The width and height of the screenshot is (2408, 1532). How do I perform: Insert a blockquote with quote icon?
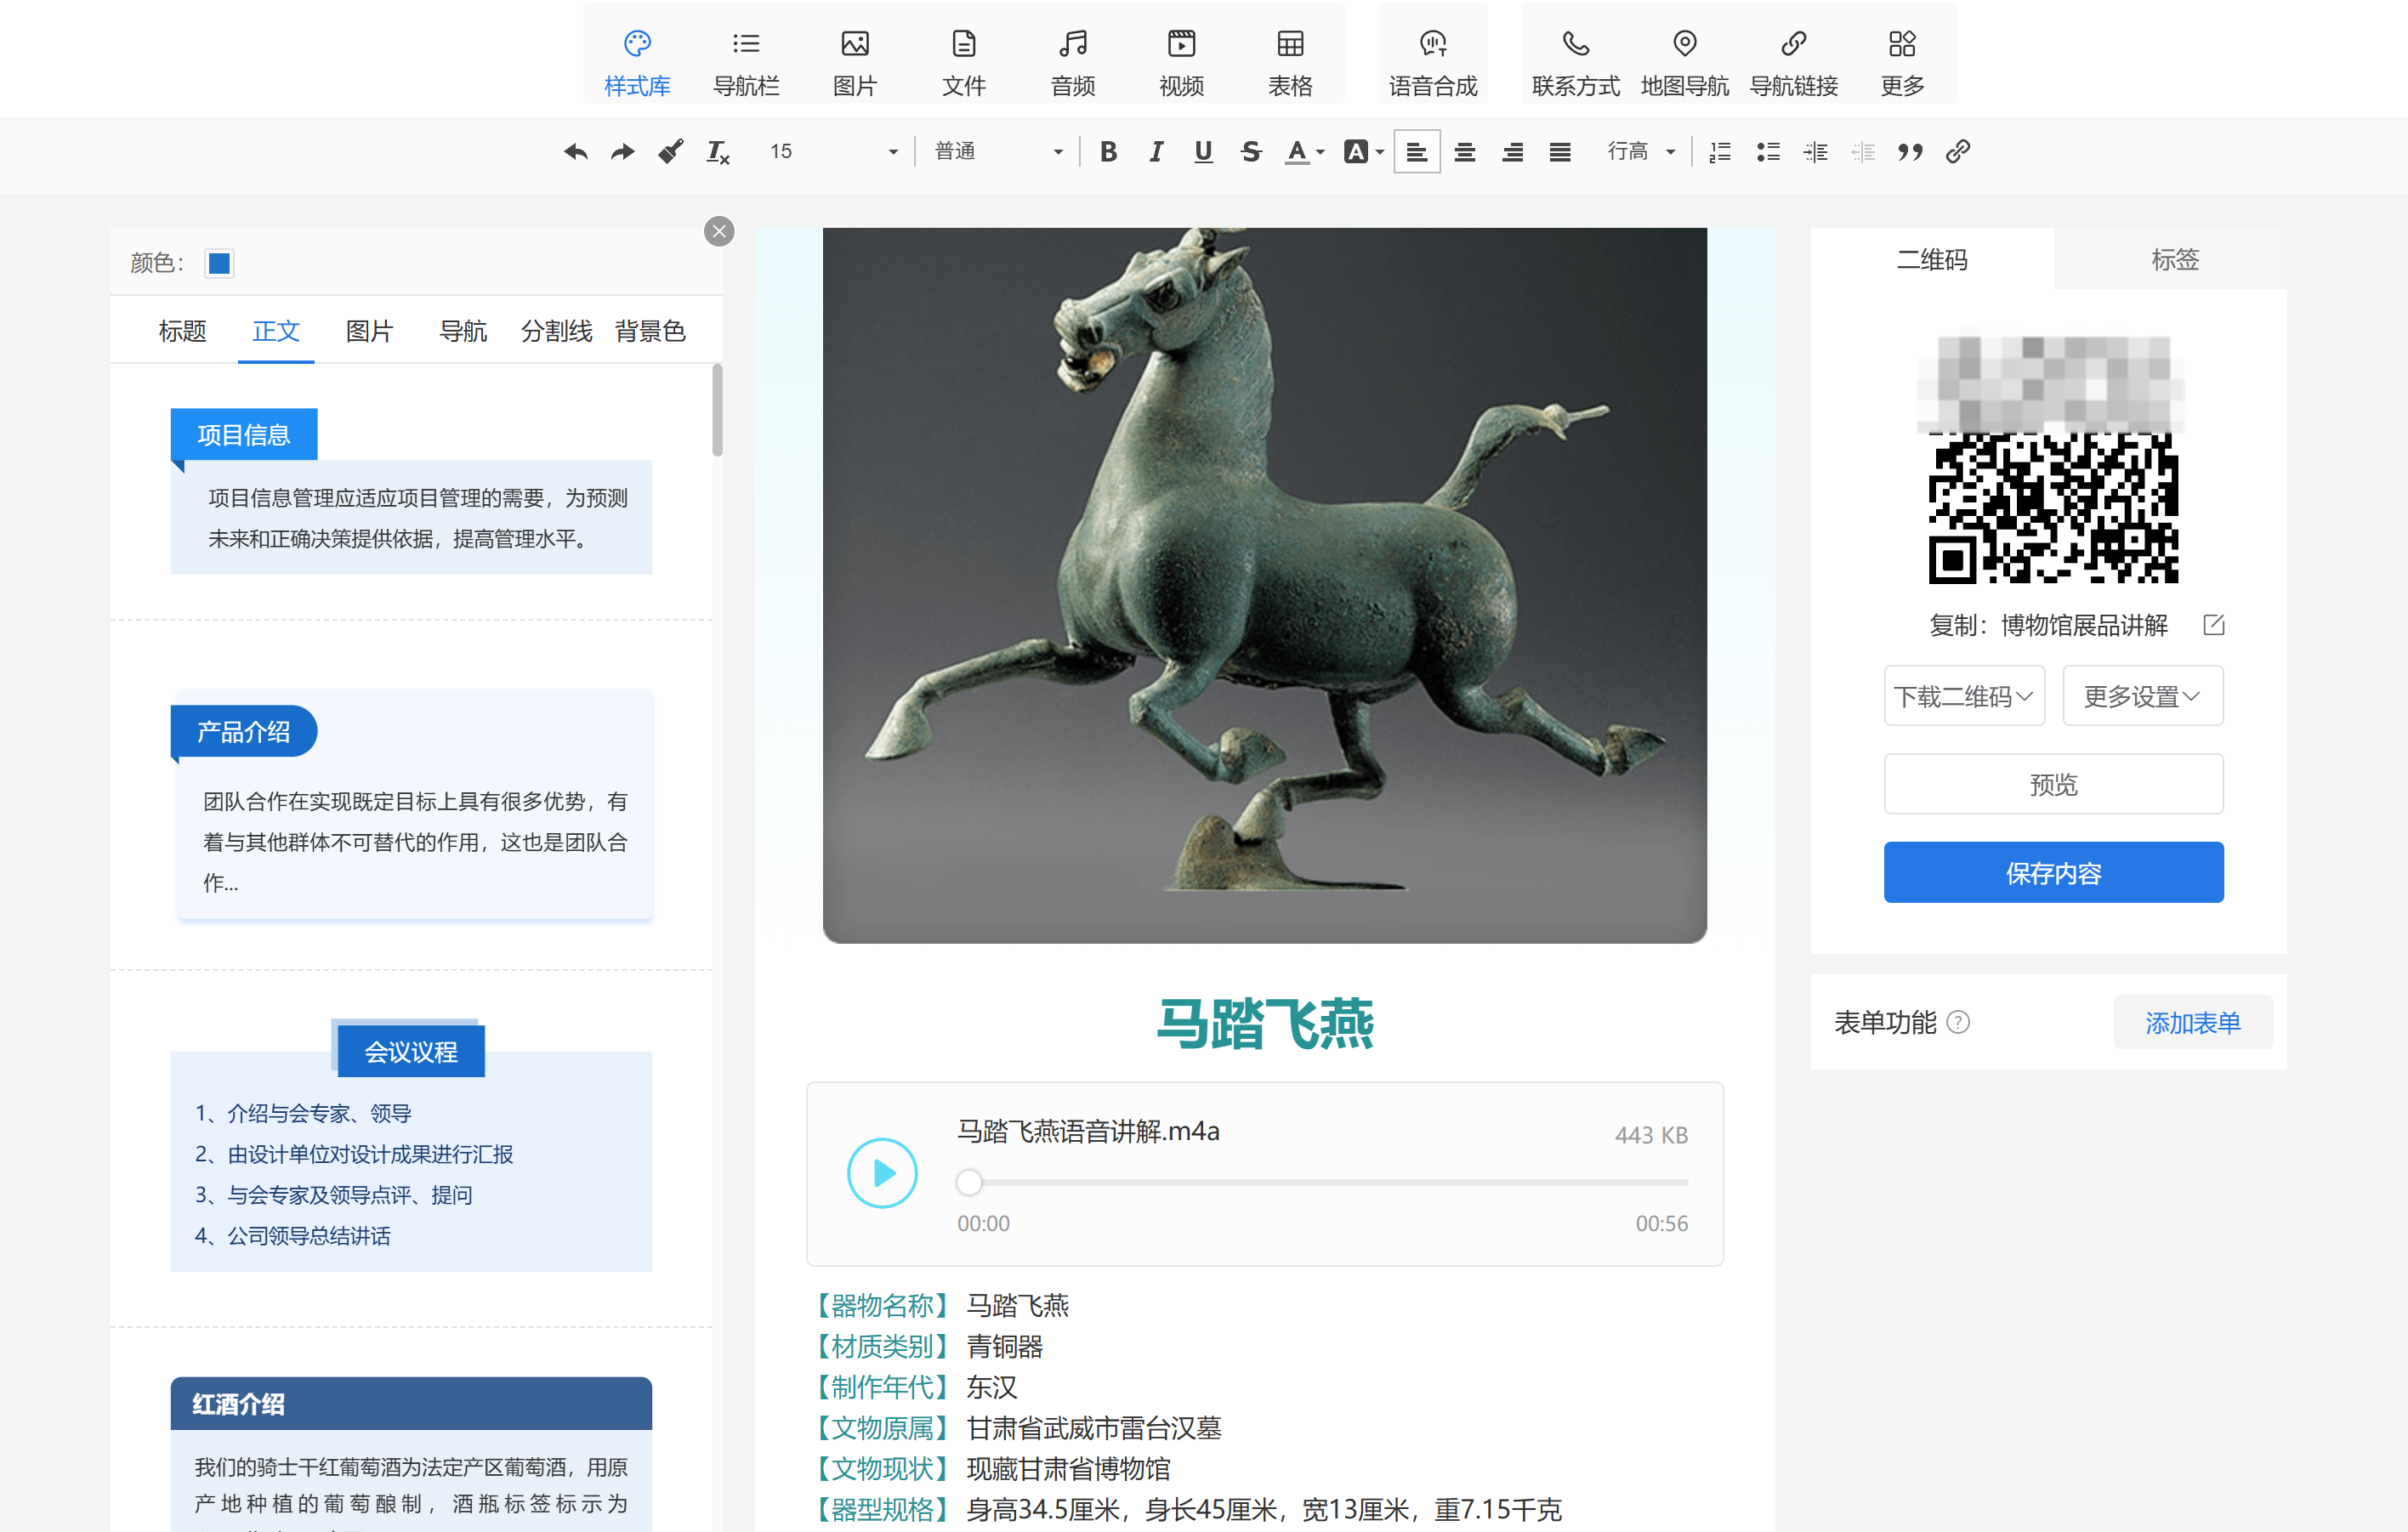point(1910,152)
